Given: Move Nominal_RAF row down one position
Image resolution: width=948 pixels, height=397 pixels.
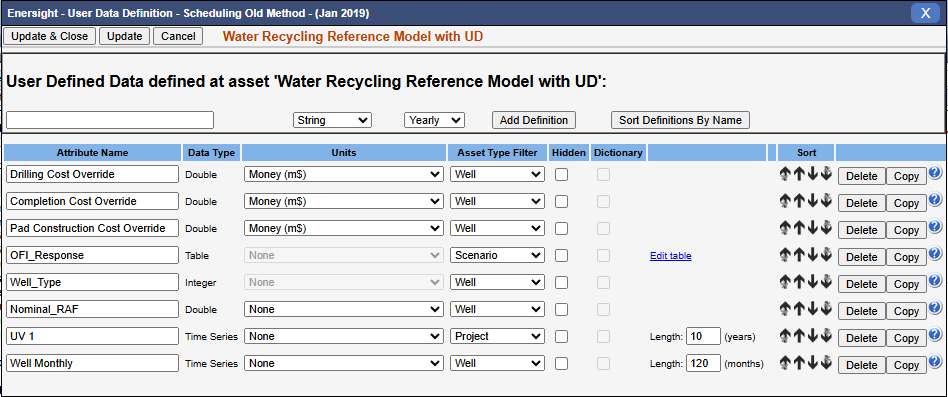Looking at the screenshot, I should click(813, 309).
